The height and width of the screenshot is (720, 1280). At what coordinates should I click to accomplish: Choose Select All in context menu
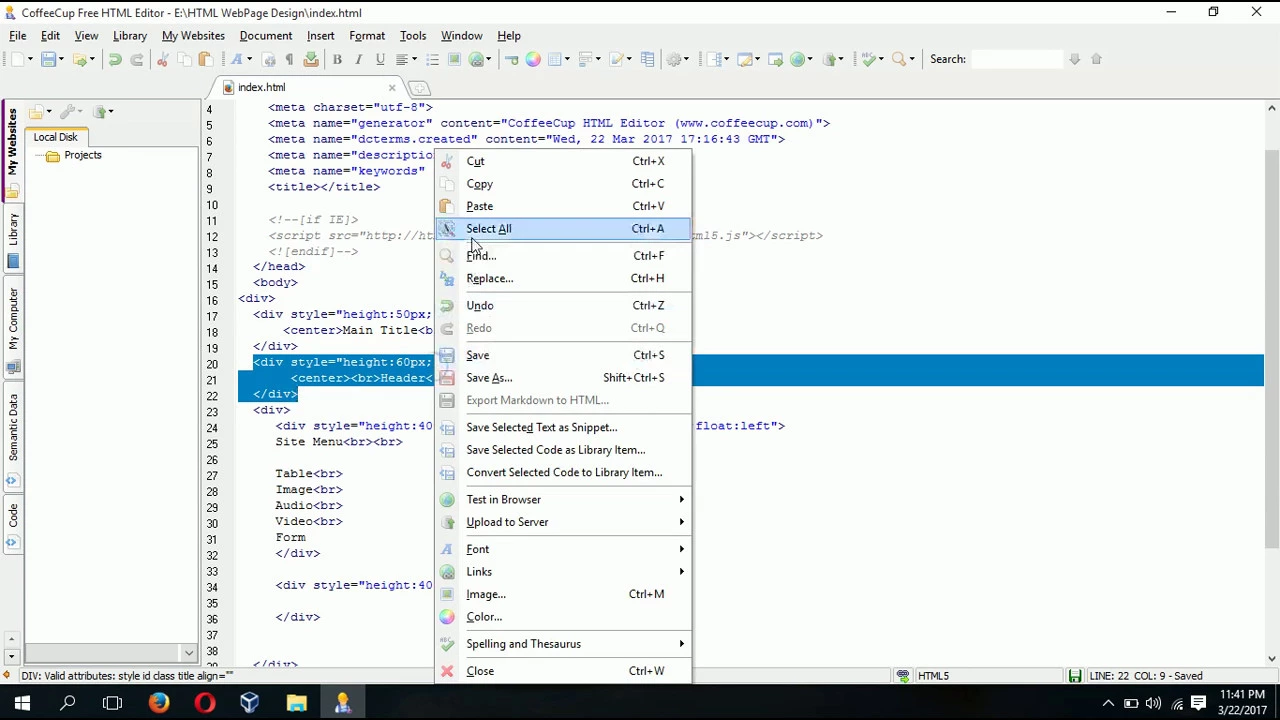tap(563, 229)
